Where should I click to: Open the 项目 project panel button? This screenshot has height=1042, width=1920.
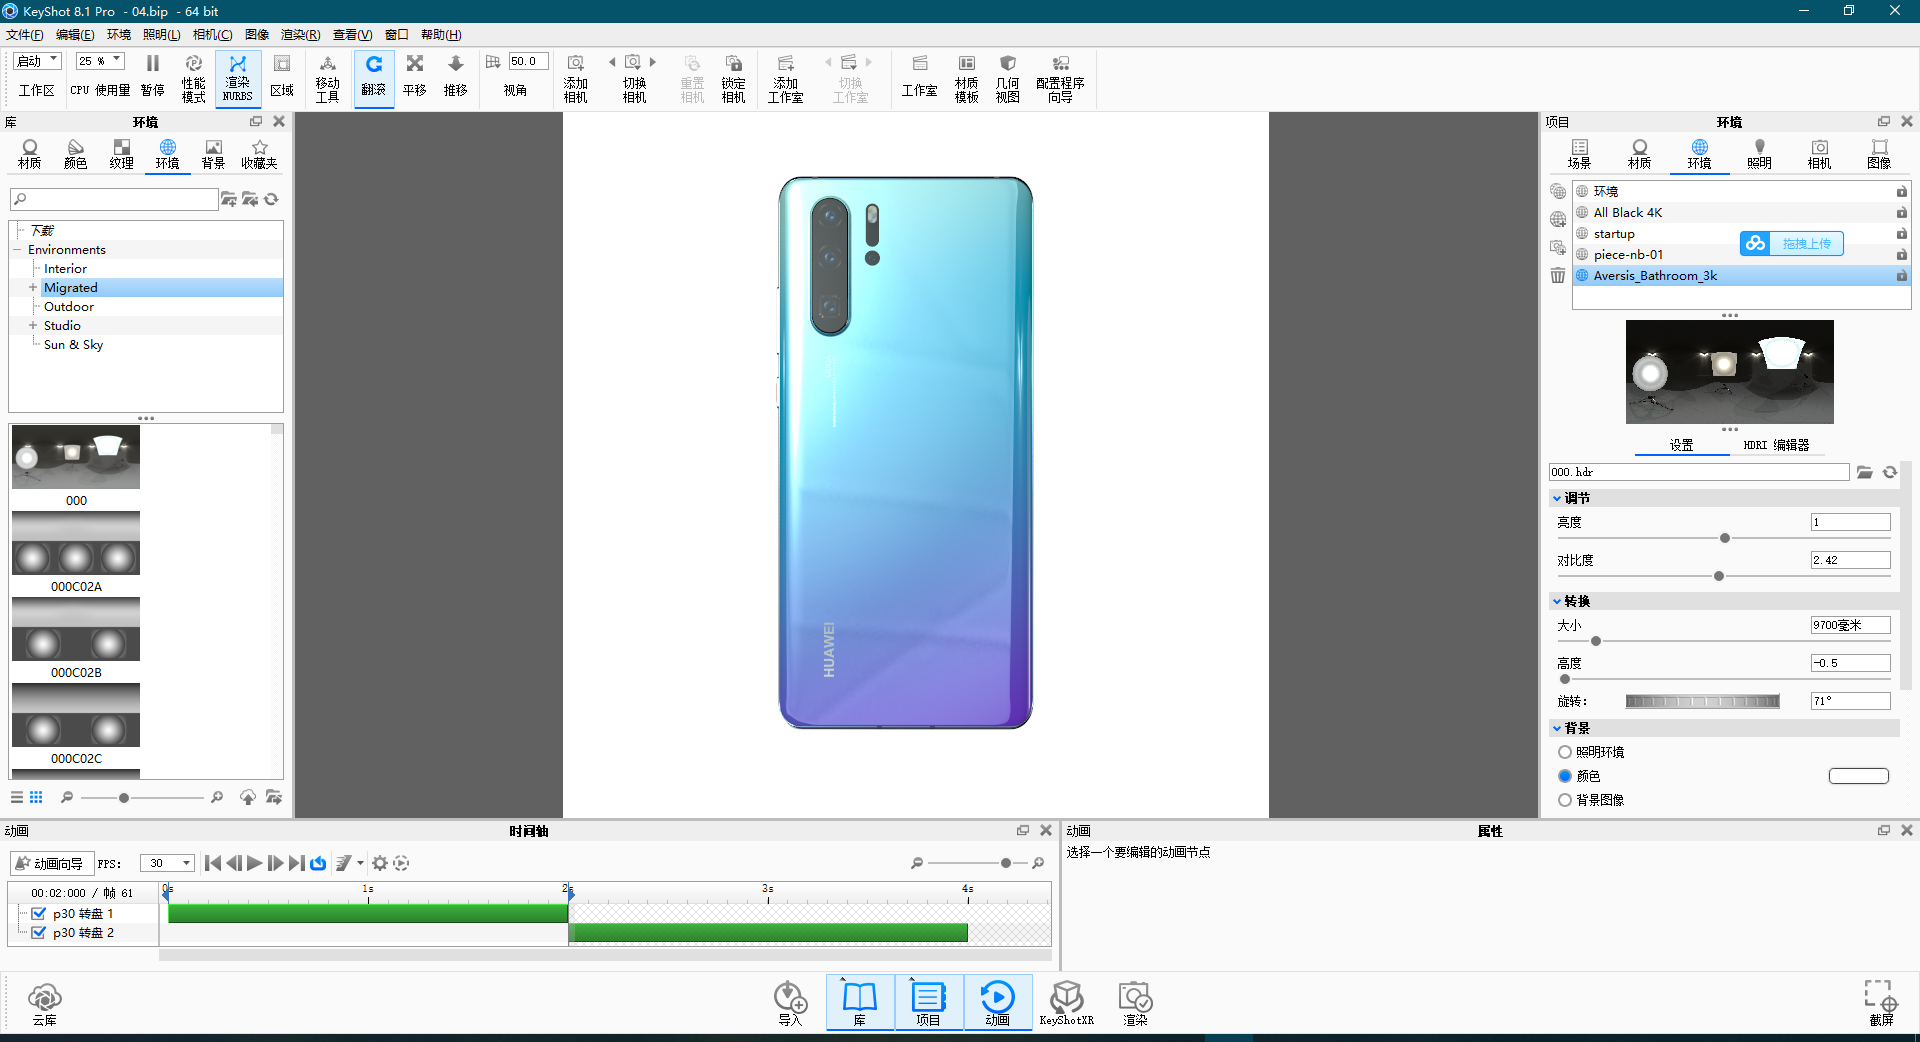click(928, 1003)
